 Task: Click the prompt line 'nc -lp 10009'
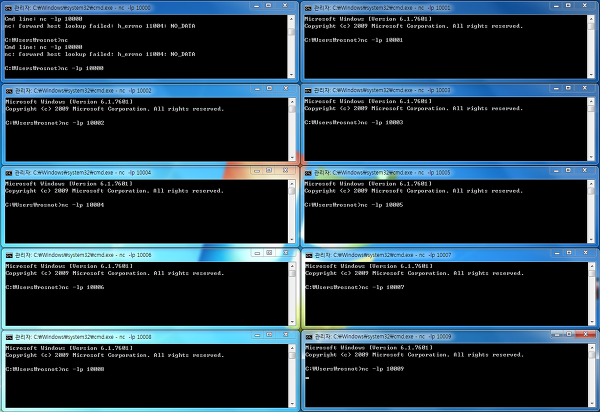[x=354, y=369]
